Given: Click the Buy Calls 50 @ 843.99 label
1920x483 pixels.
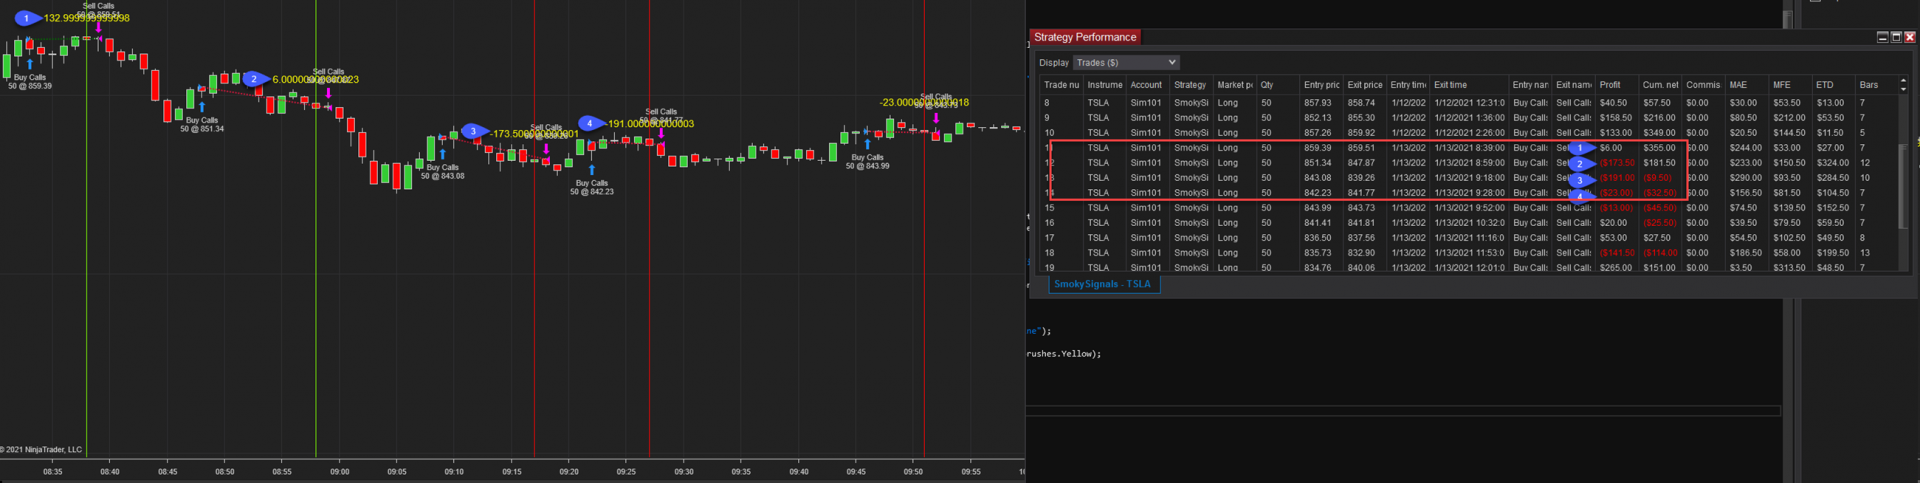Looking at the screenshot, I should click(867, 161).
